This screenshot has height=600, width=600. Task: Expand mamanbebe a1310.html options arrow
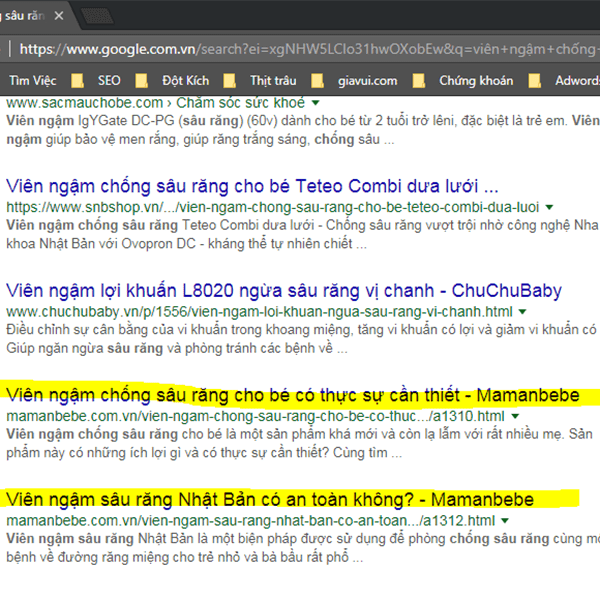click(x=515, y=416)
